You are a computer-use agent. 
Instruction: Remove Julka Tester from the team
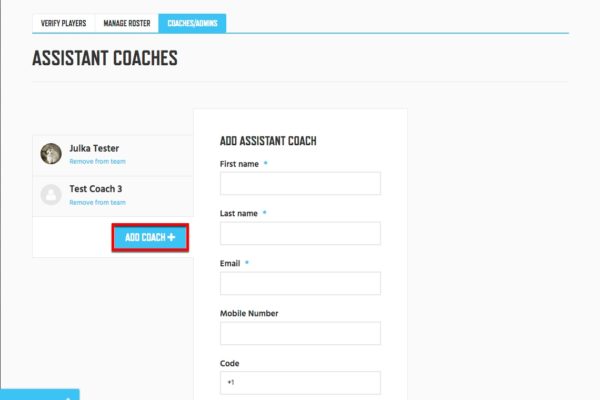point(98,162)
